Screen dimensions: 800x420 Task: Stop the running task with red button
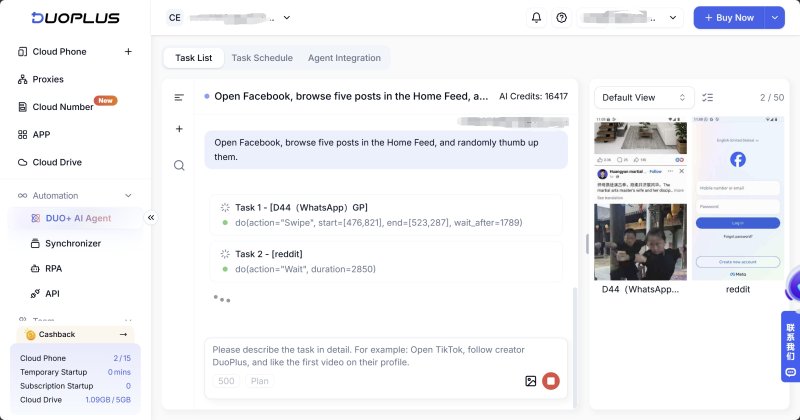pos(551,381)
